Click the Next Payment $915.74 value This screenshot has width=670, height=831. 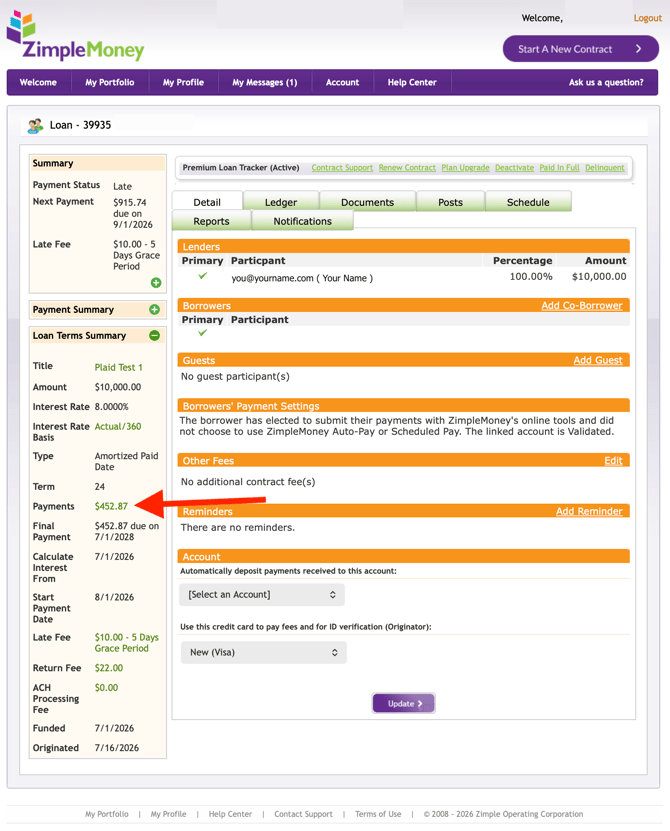pyautogui.click(x=130, y=202)
